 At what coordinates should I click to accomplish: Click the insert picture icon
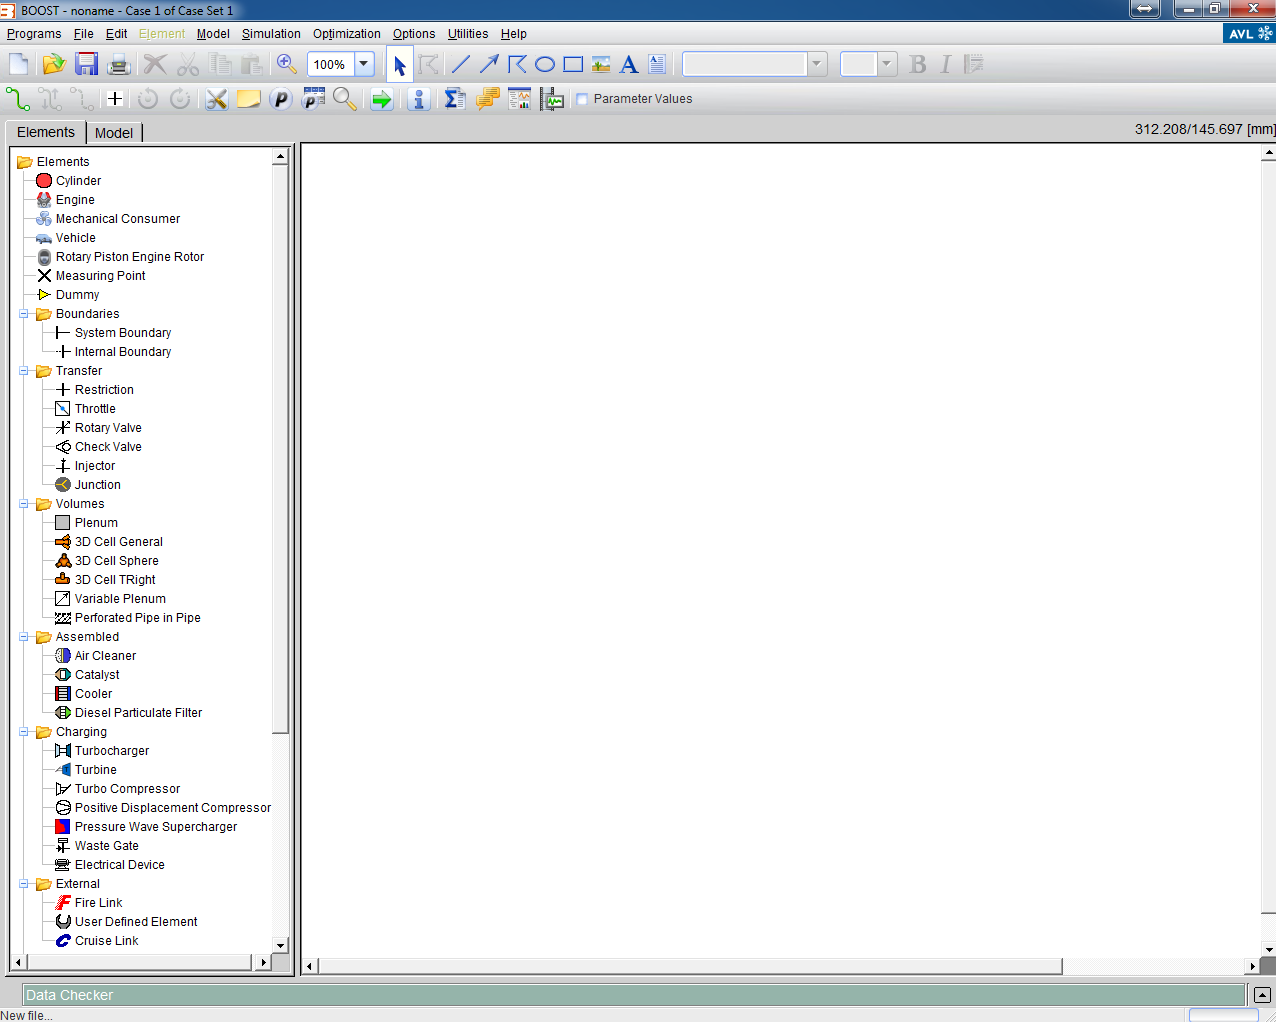[x=601, y=65]
